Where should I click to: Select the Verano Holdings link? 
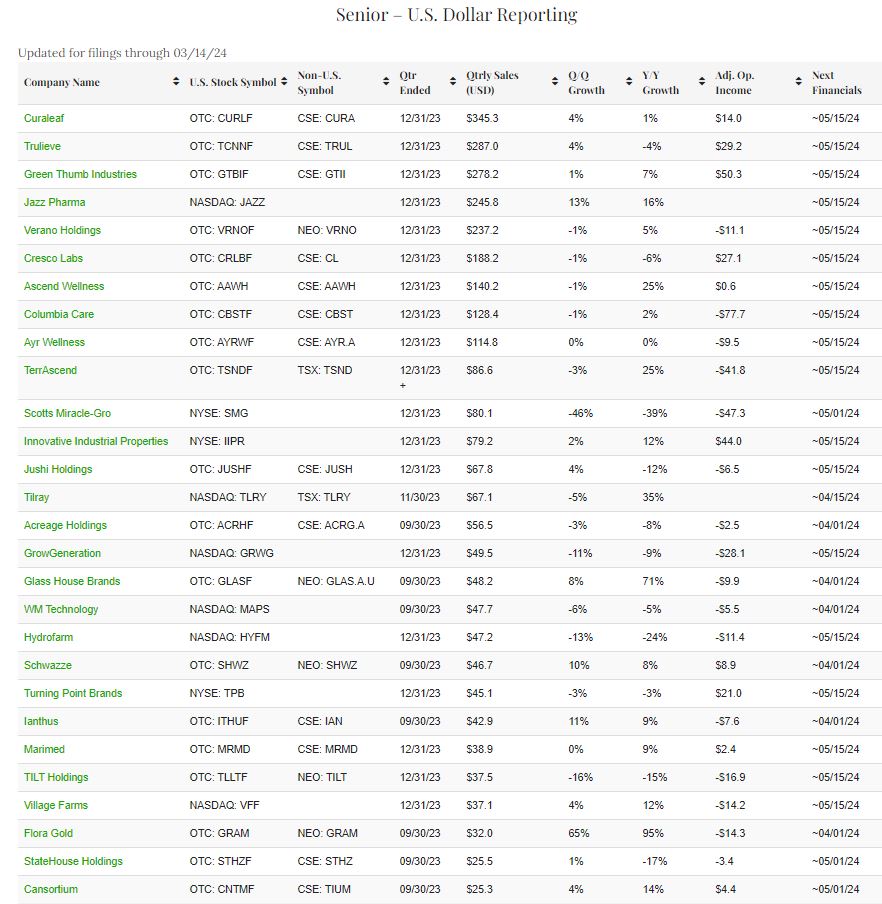[62, 230]
